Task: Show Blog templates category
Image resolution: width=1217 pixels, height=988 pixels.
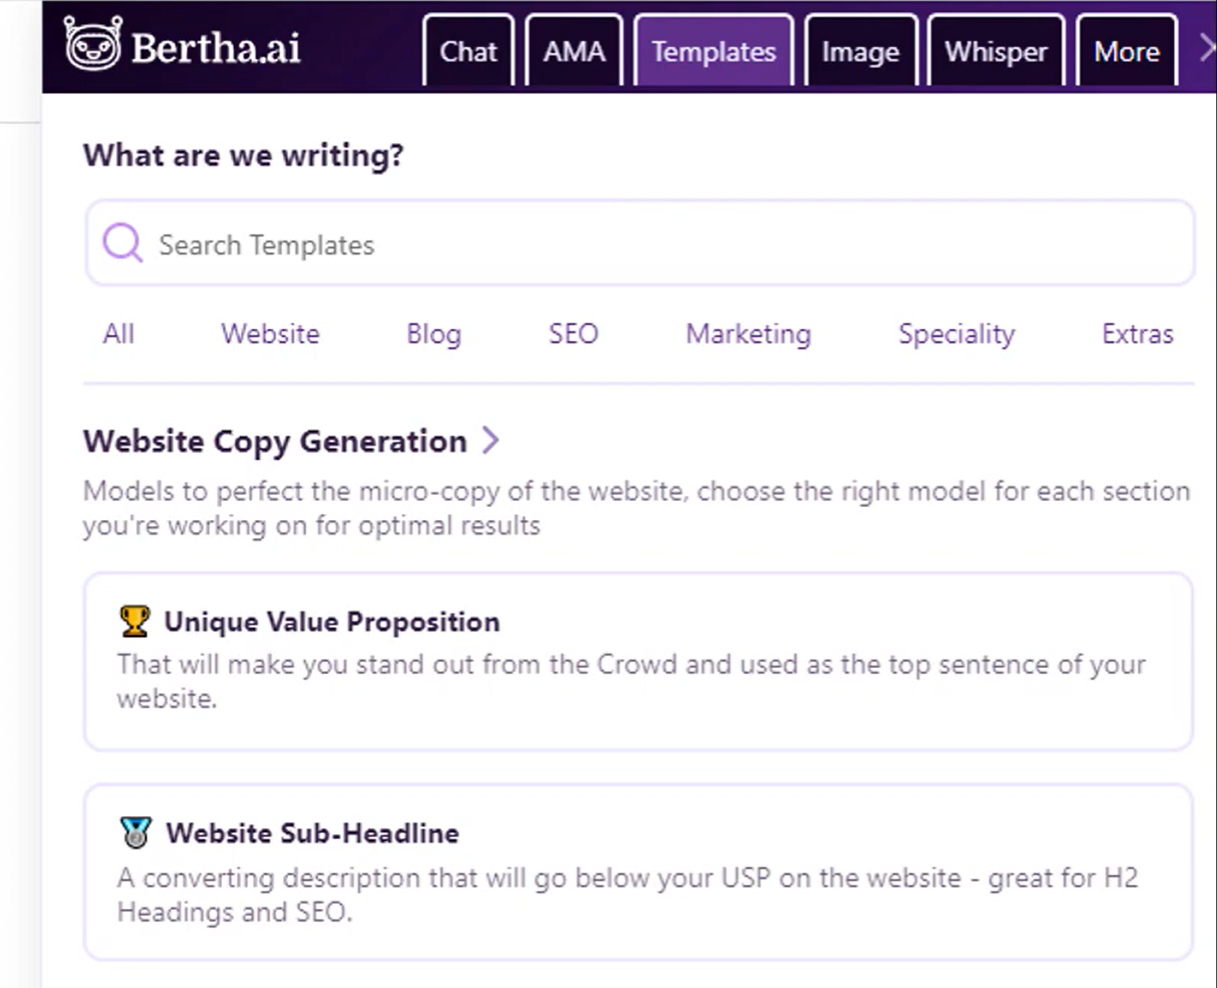Action: click(434, 334)
